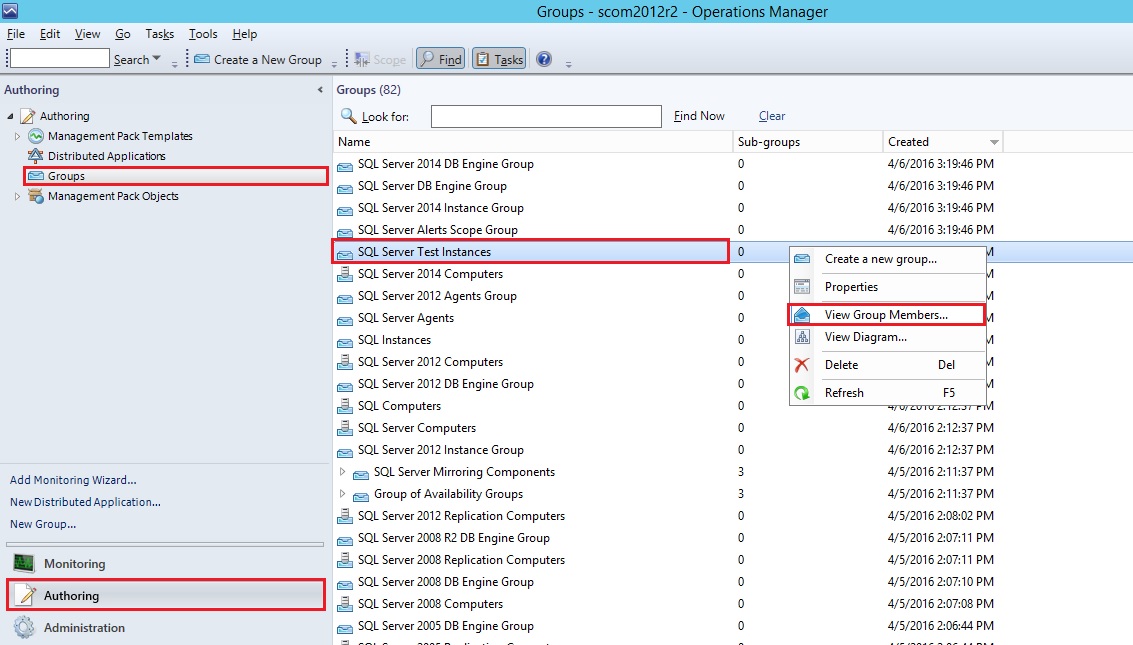1133x645 pixels.
Task: Click the Authoring root node pencil icon
Action: (x=27, y=116)
